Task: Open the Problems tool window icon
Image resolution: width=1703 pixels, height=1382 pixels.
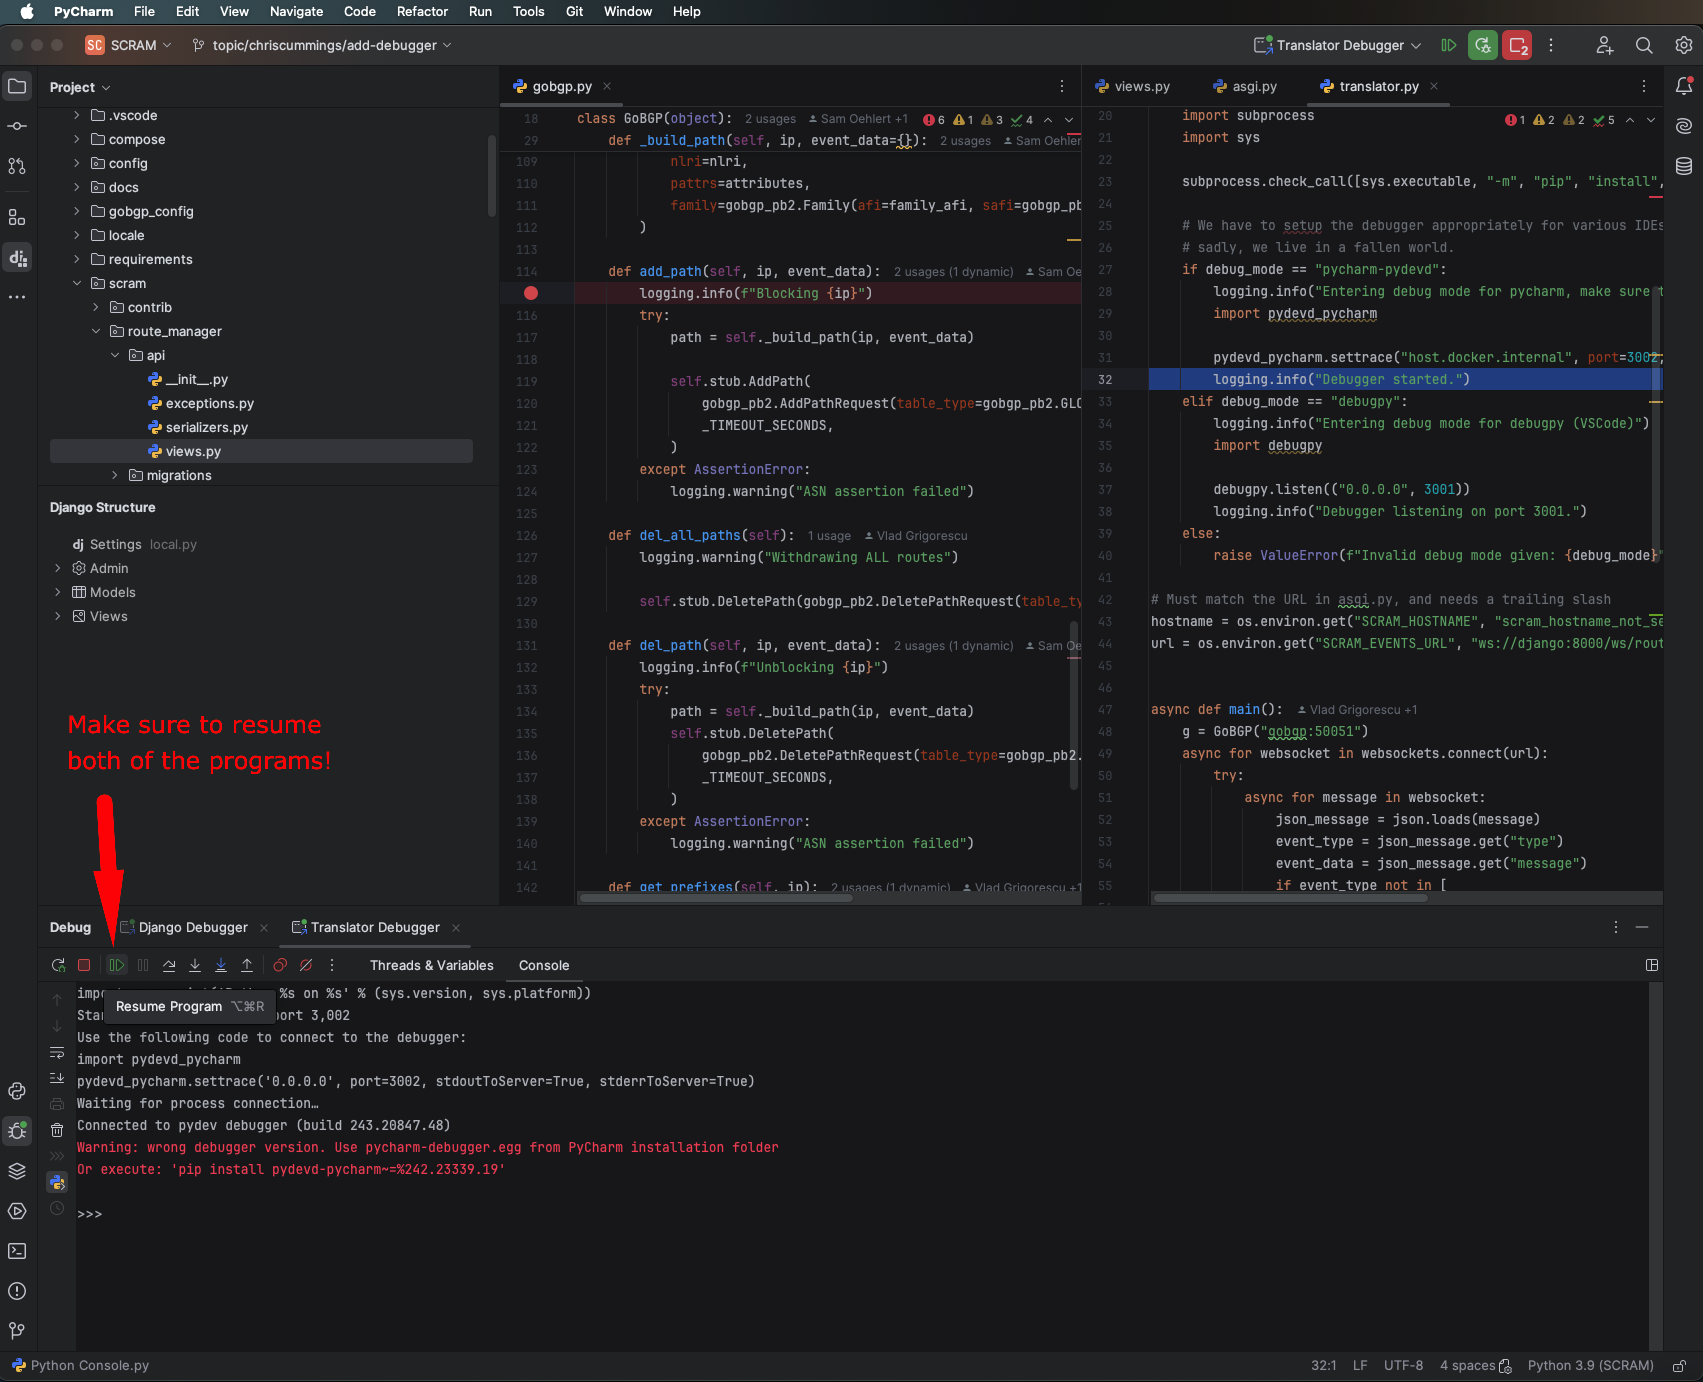Action: pyautogui.click(x=17, y=1291)
